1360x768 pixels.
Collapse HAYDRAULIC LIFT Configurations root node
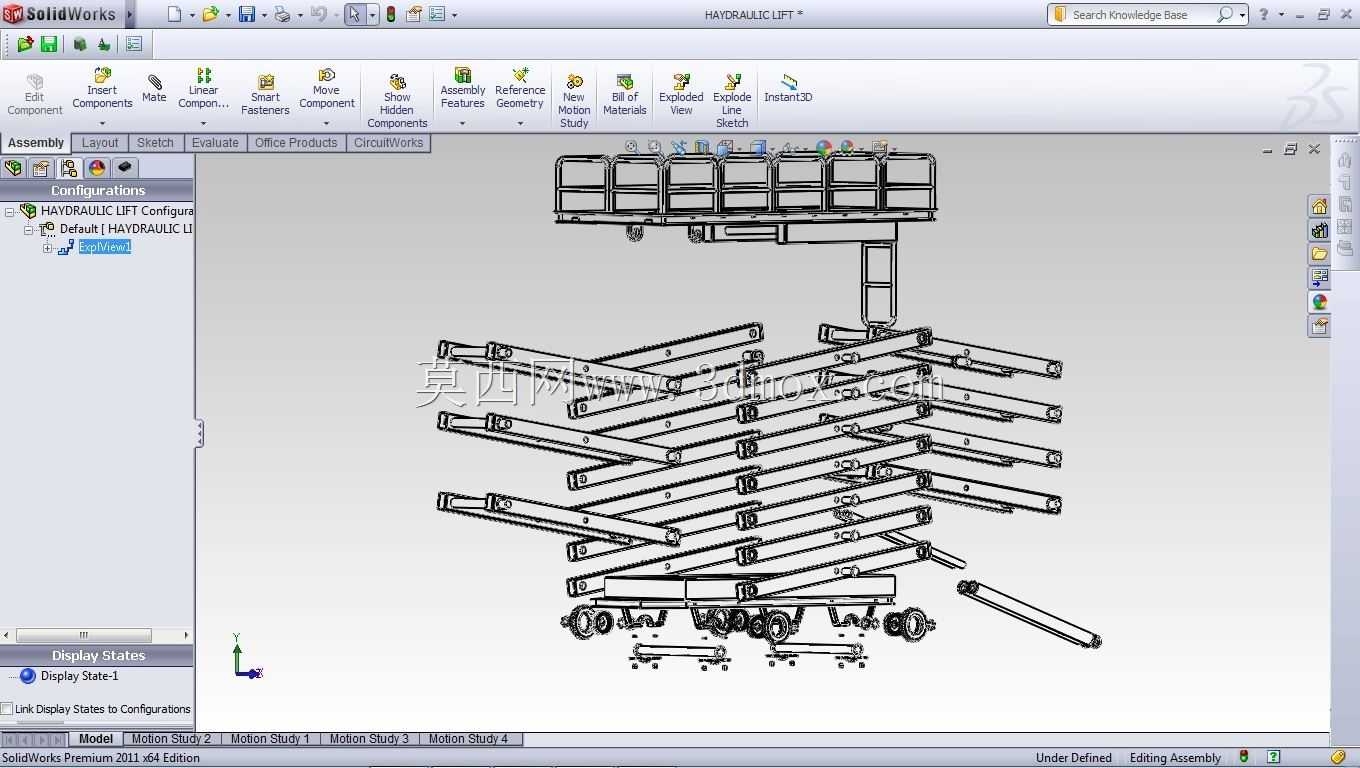[x=9, y=212]
